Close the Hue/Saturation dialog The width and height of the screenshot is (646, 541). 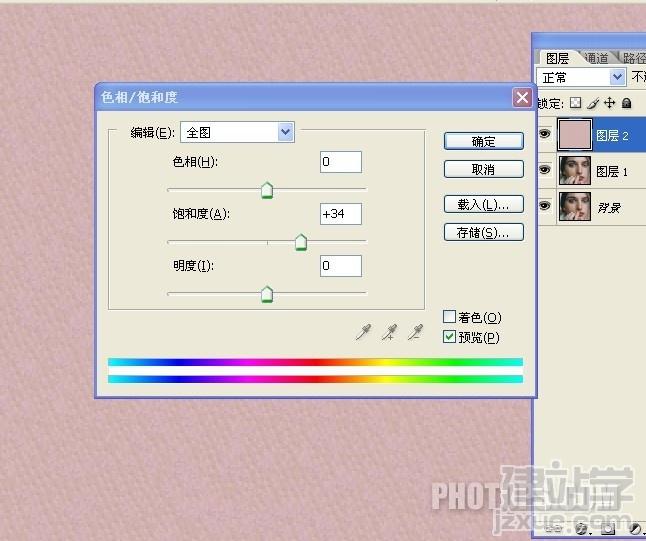[x=522, y=98]
